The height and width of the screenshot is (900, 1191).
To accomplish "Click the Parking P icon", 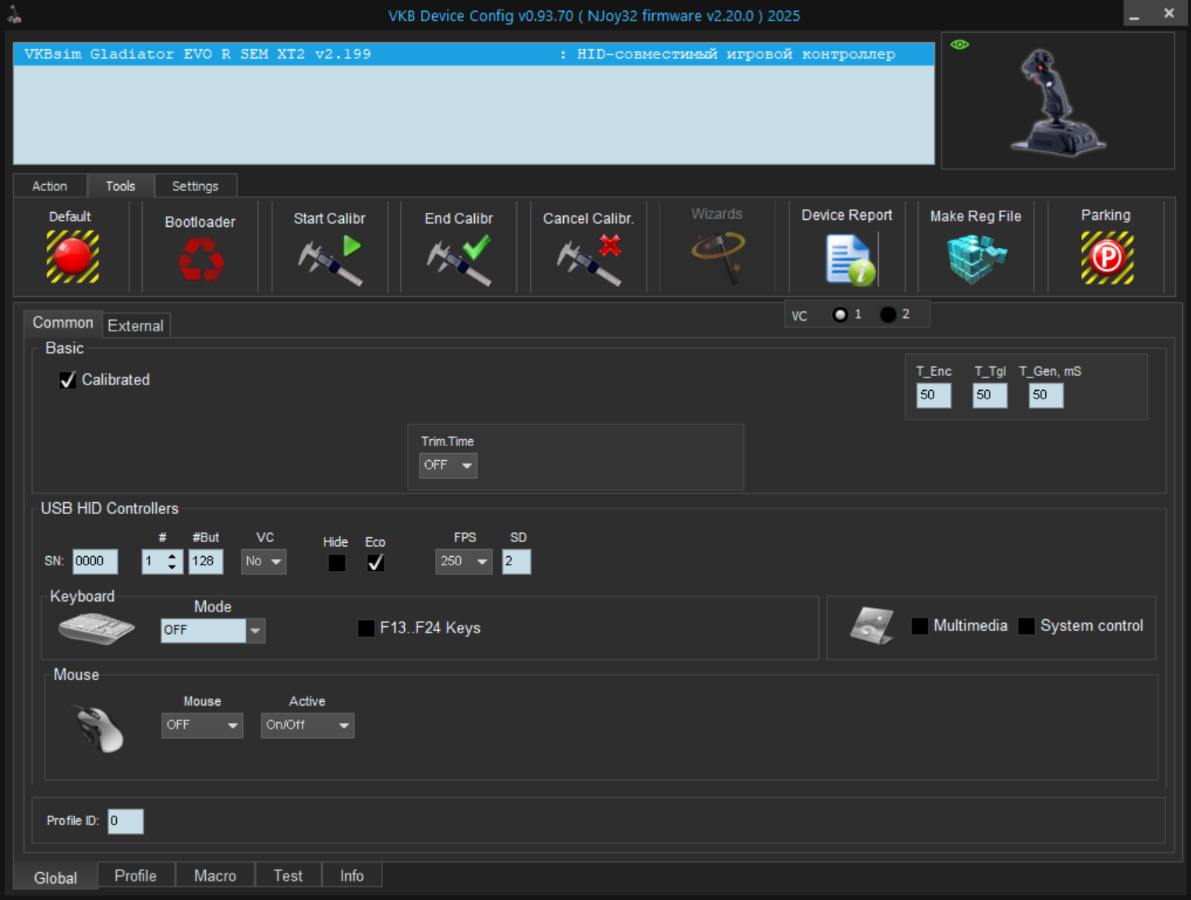I will [1107, 257].
